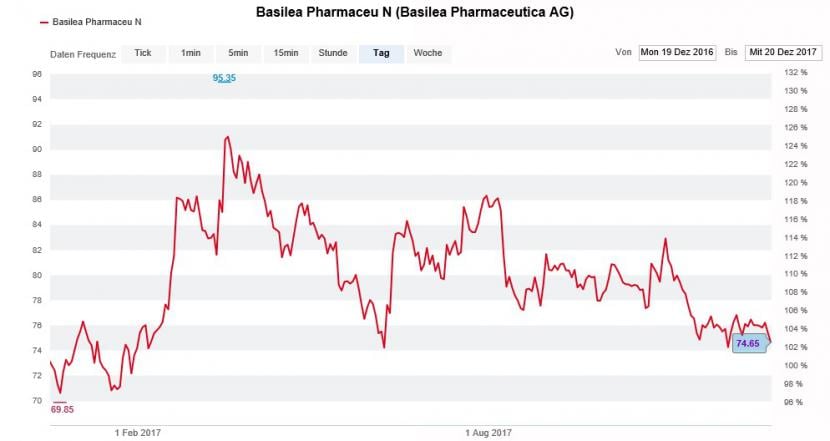
Task: Click the Von start date field
Action: (x=677, y=53)
